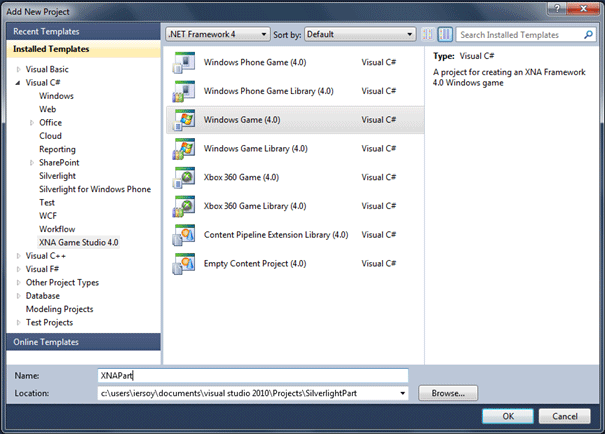This screenshot has height=434, width=605.
Task: Click the Name text field
Action: tap(253, 376)
